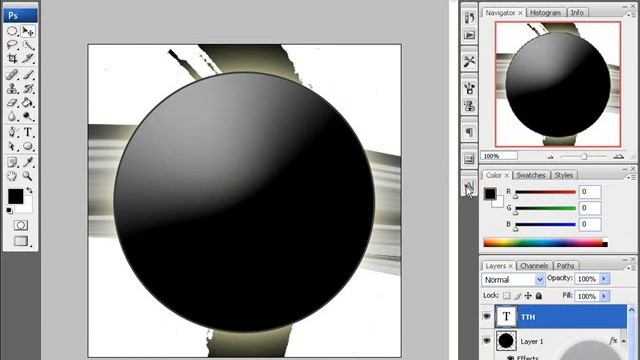Click the Navigator zoom percentage field
Viewport: 640px width, 360px height.
pos(499,156)
